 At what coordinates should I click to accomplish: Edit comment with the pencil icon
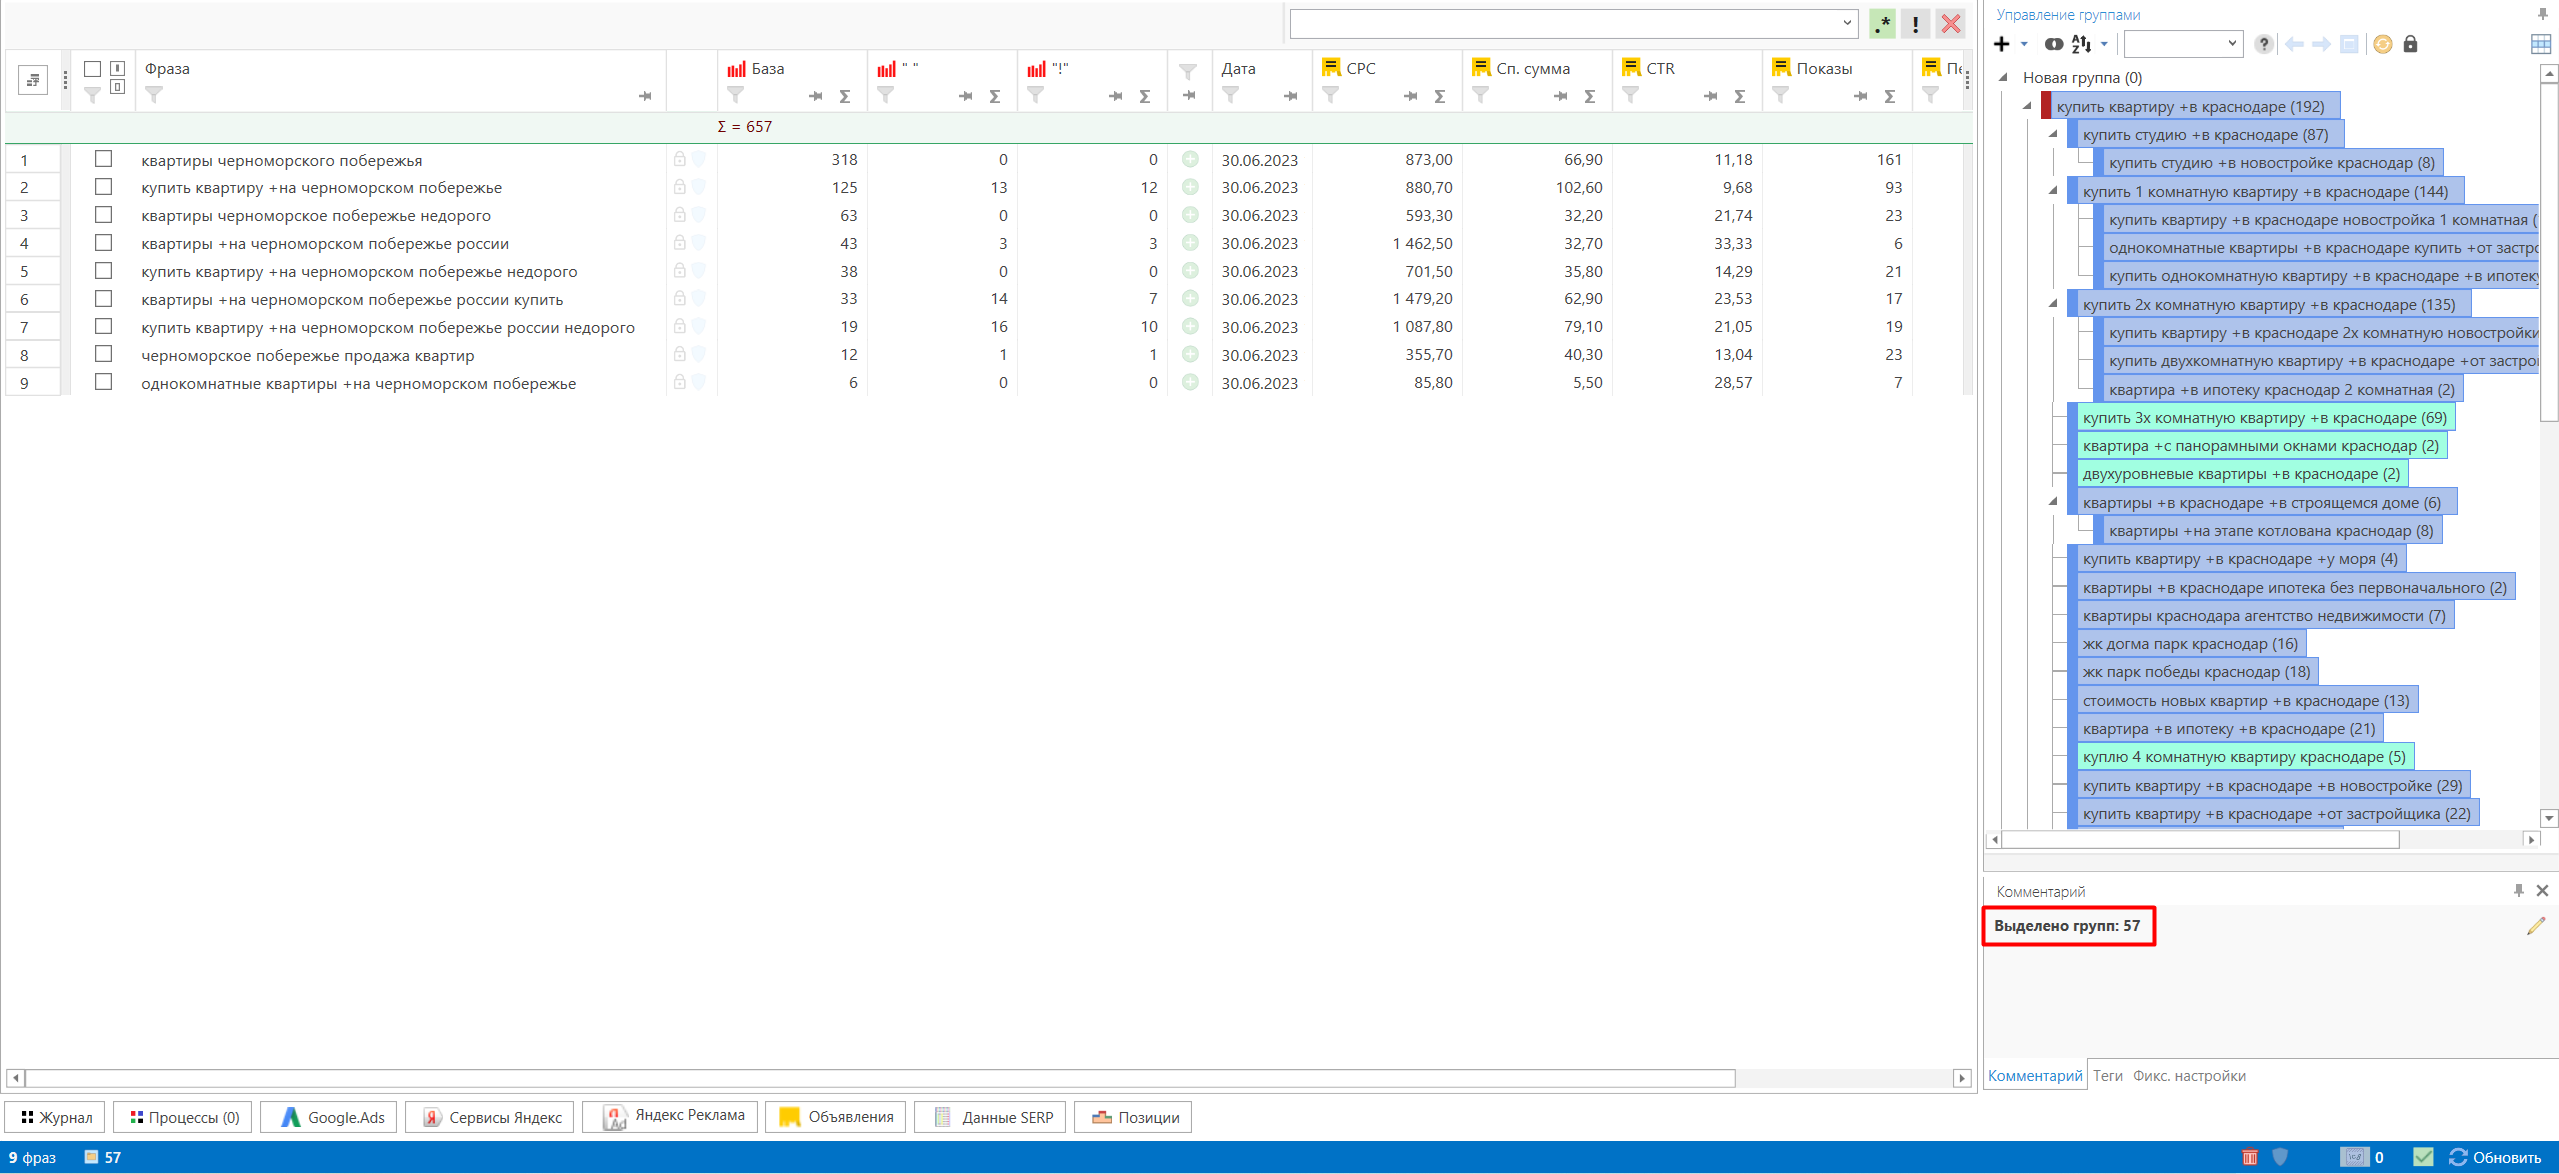click(2536, 926)
